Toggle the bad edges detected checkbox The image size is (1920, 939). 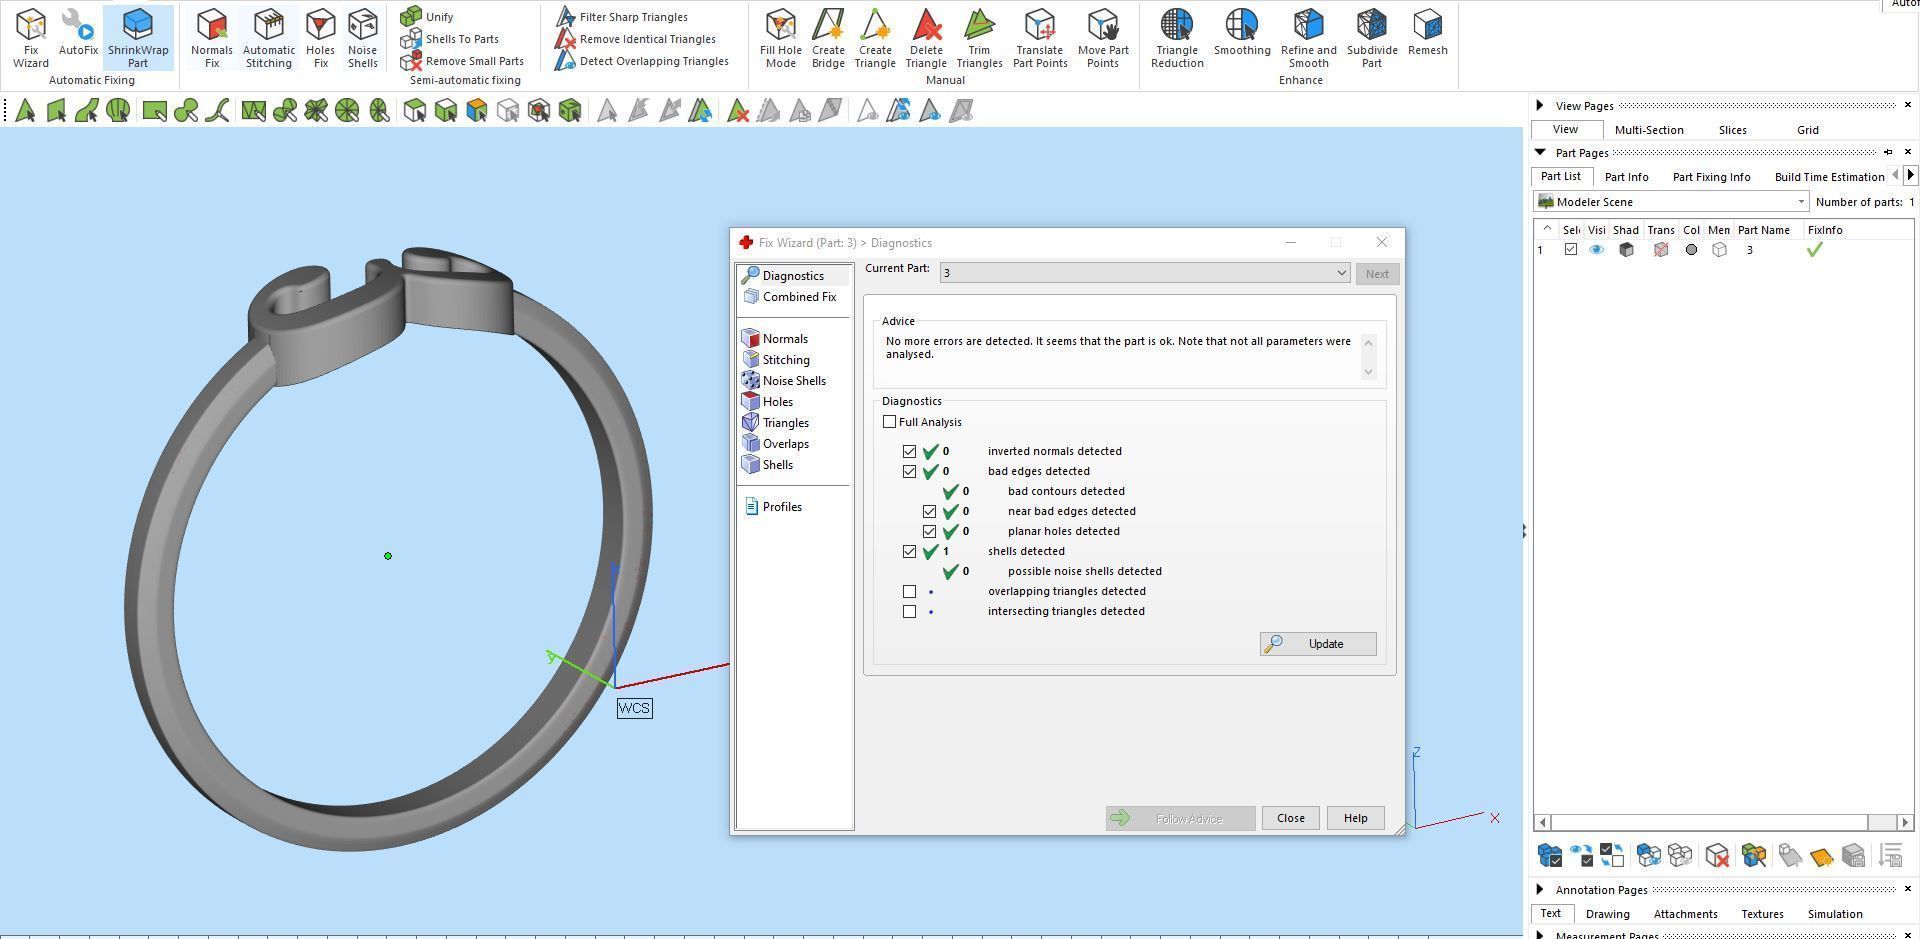click(909, 471)
